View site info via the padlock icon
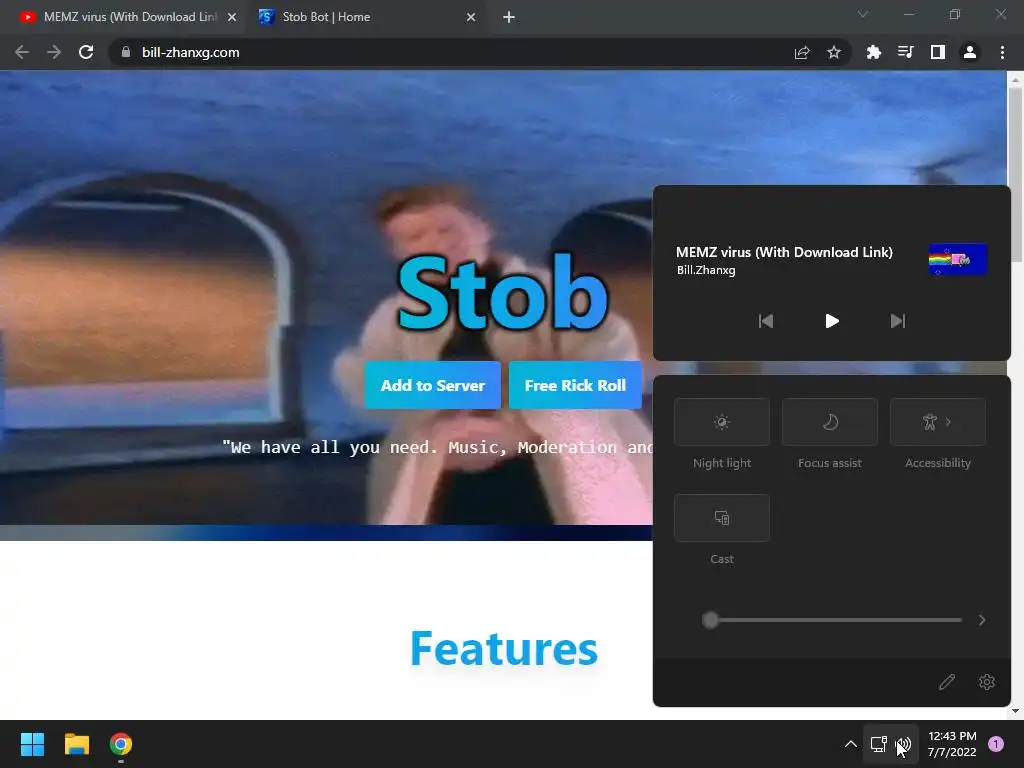The width and height of the screenshot is (1024, 768). coord(126,52)
